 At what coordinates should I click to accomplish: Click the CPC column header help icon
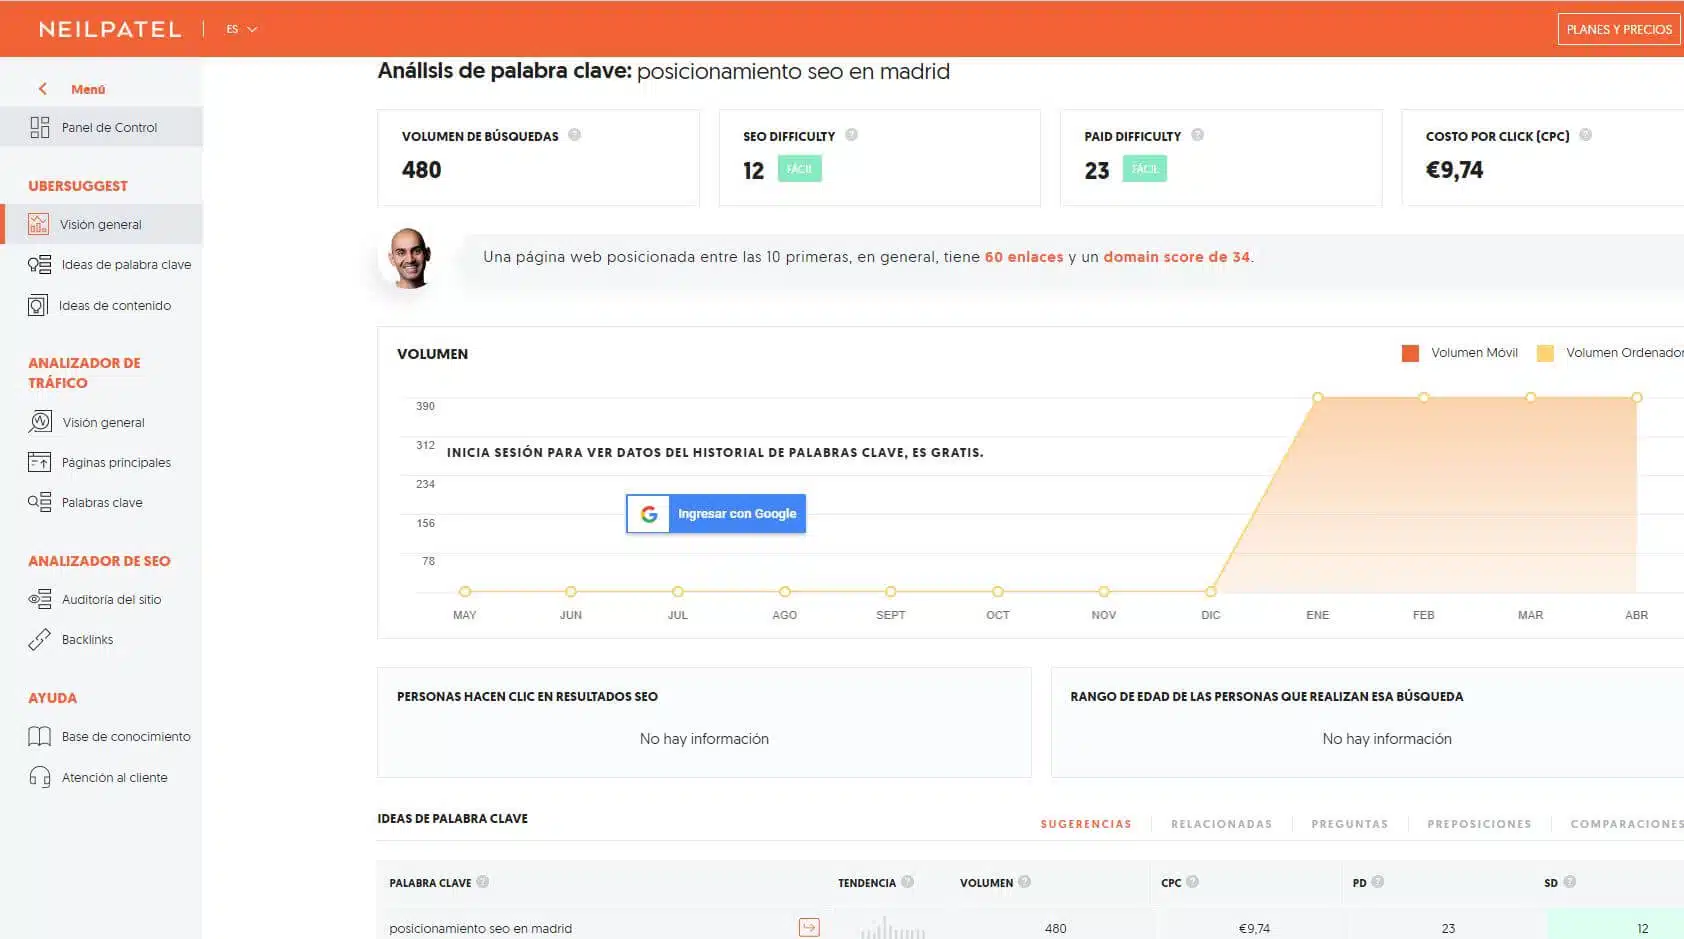tap(1192, 882)
